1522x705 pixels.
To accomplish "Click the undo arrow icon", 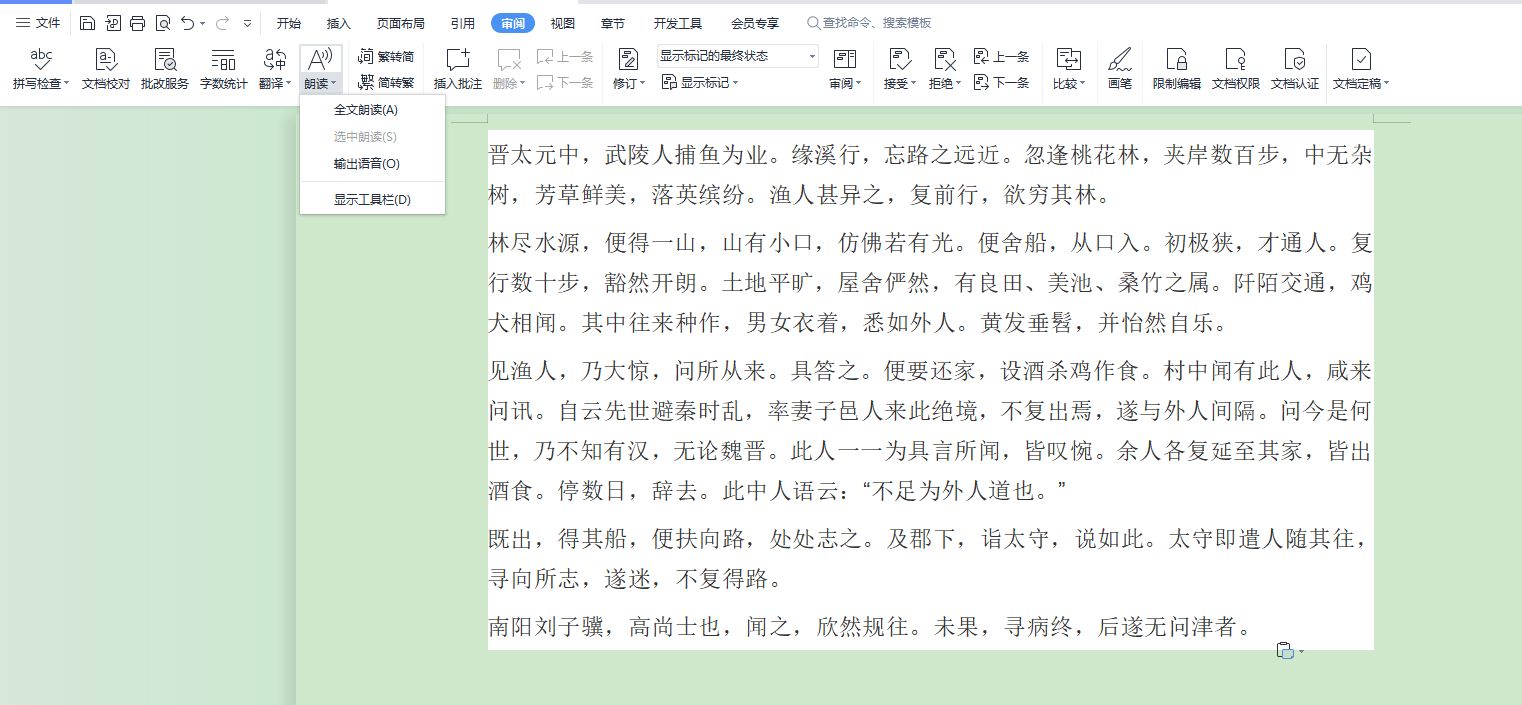I will 187,22.
